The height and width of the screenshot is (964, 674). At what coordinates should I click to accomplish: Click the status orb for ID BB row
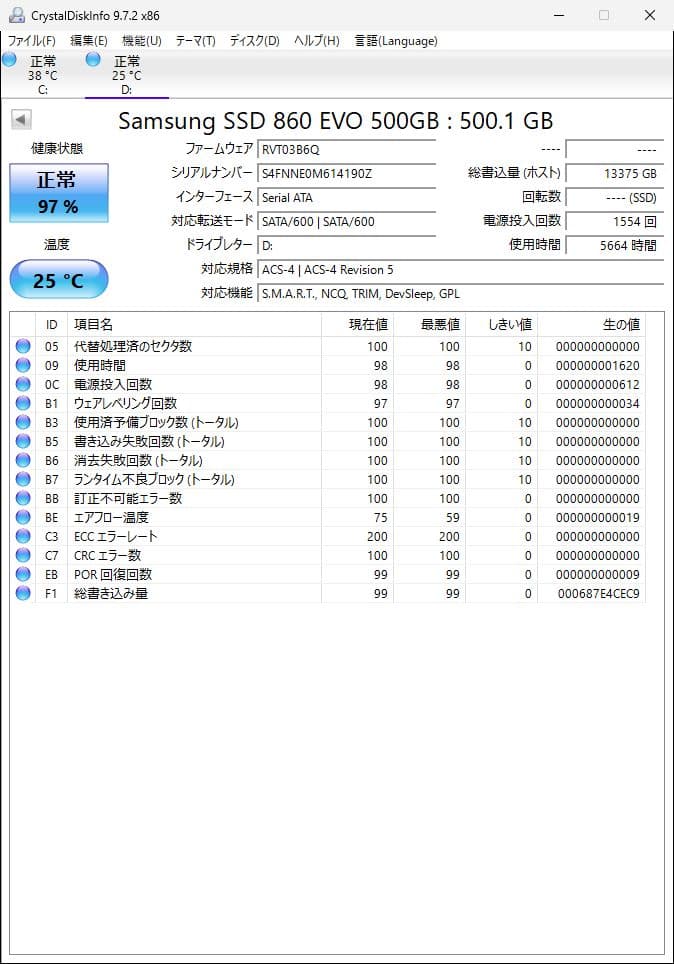point(23,498)
